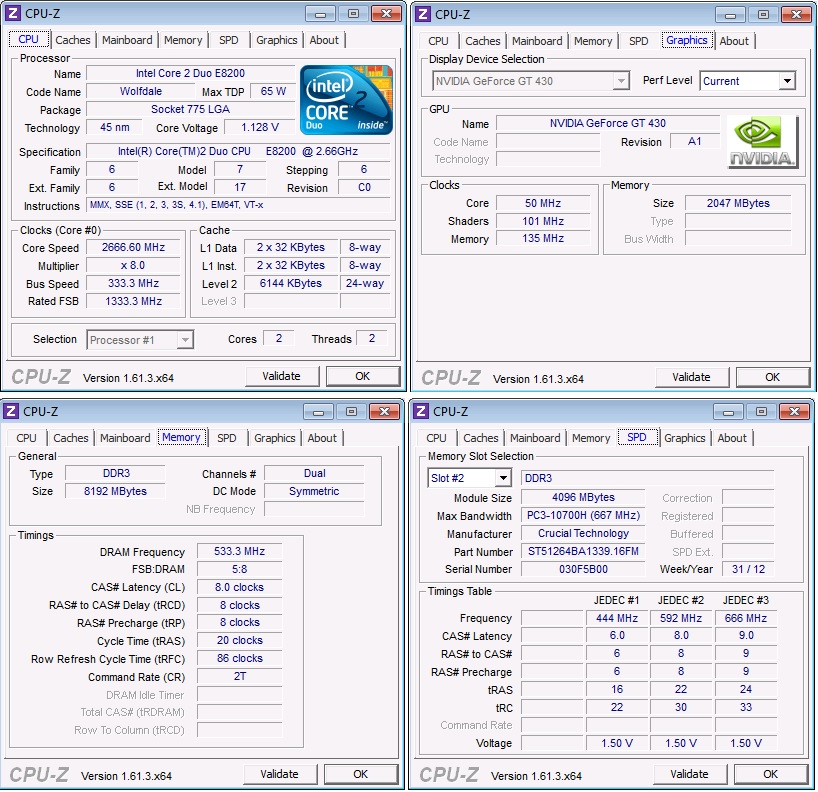Click the Channels # value Dual
This screenshot has width=818, height=792.
point(314,473)
